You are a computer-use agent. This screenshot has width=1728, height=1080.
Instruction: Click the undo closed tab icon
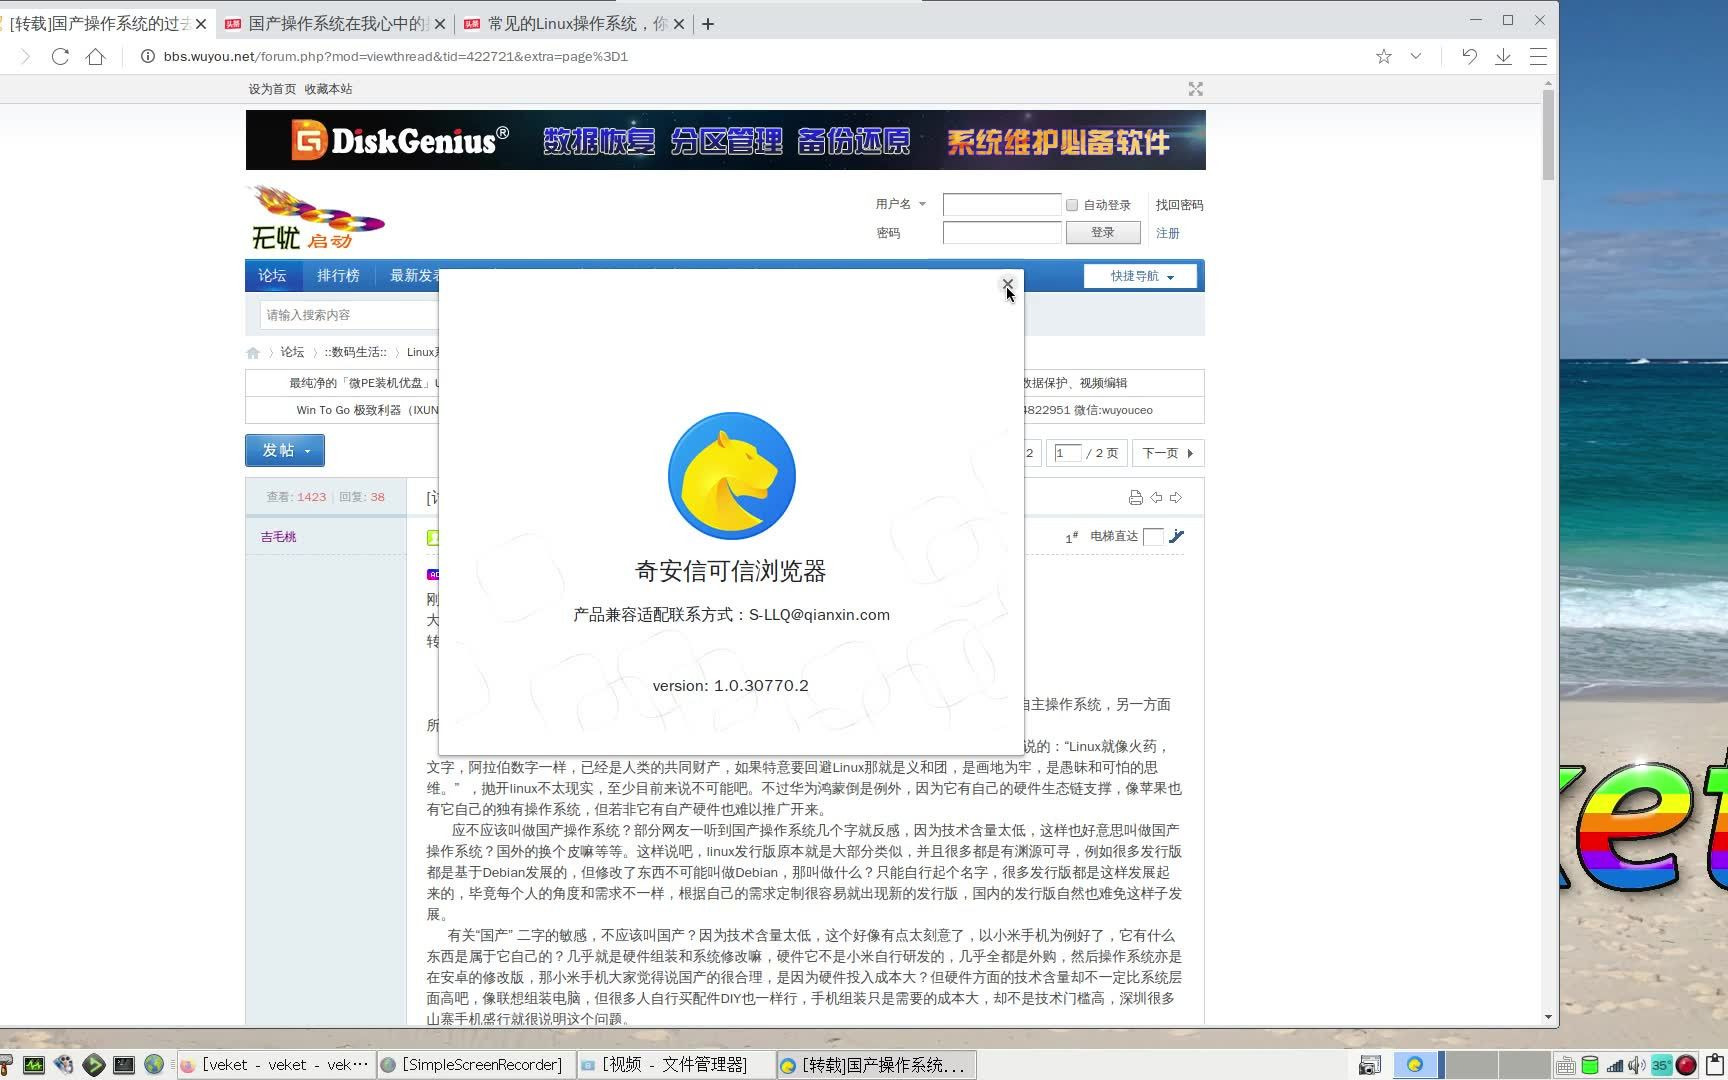1469,56
